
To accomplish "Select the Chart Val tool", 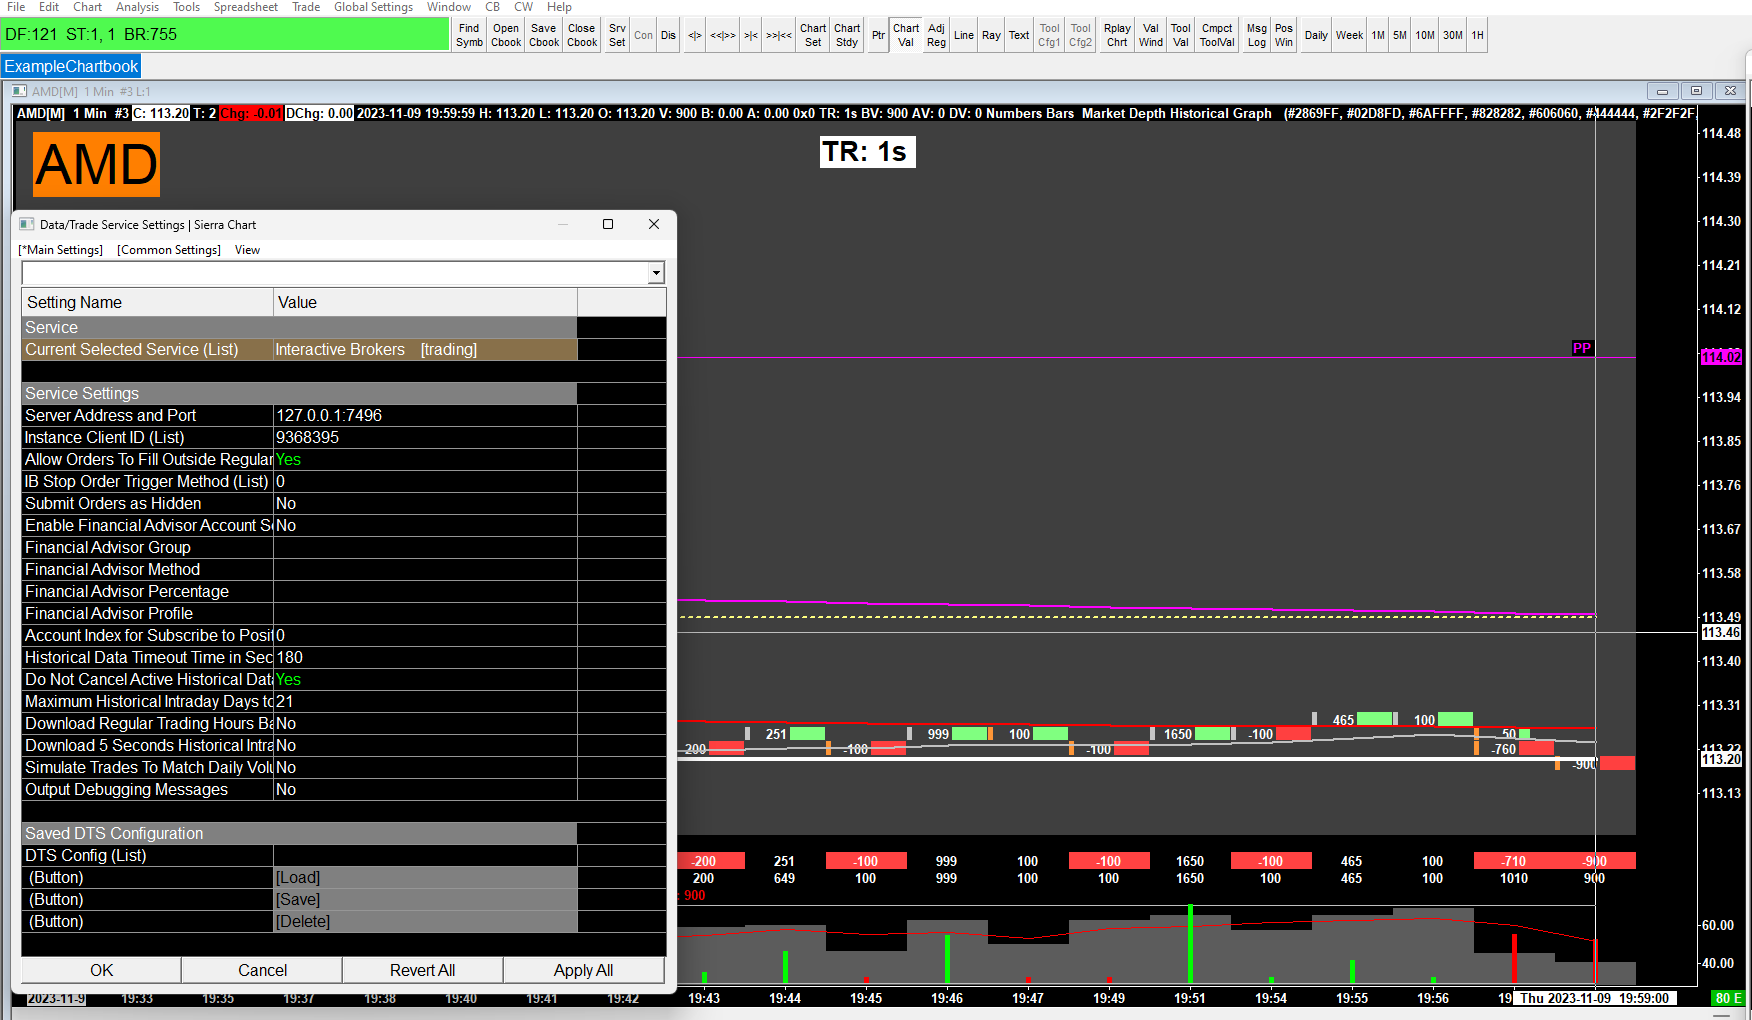I will (x=906, y=35).
